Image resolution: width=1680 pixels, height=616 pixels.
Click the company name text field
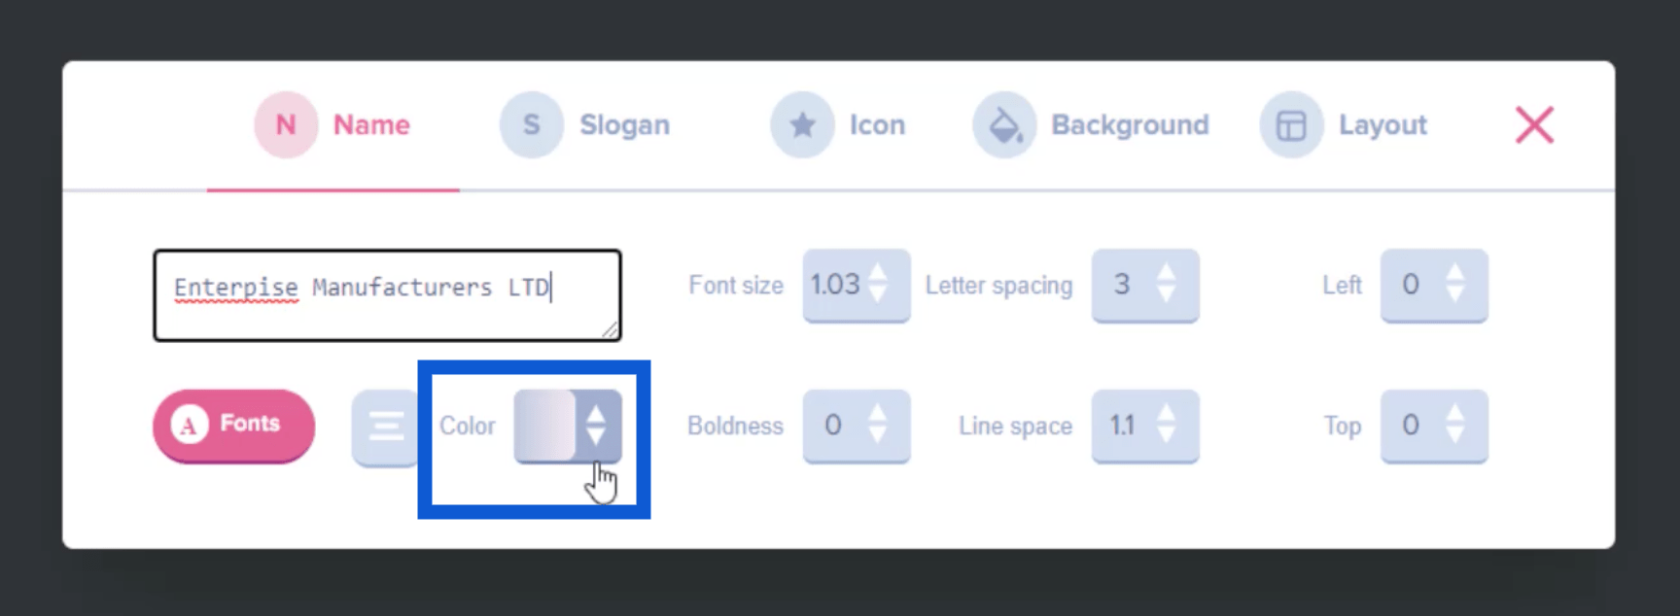click(387, 295)
